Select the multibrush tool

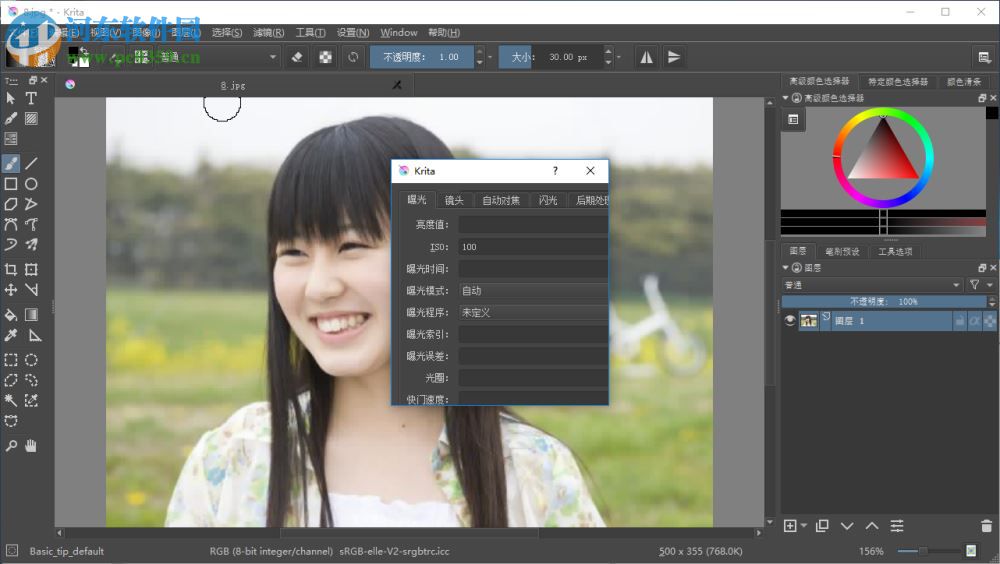point(31,244)
